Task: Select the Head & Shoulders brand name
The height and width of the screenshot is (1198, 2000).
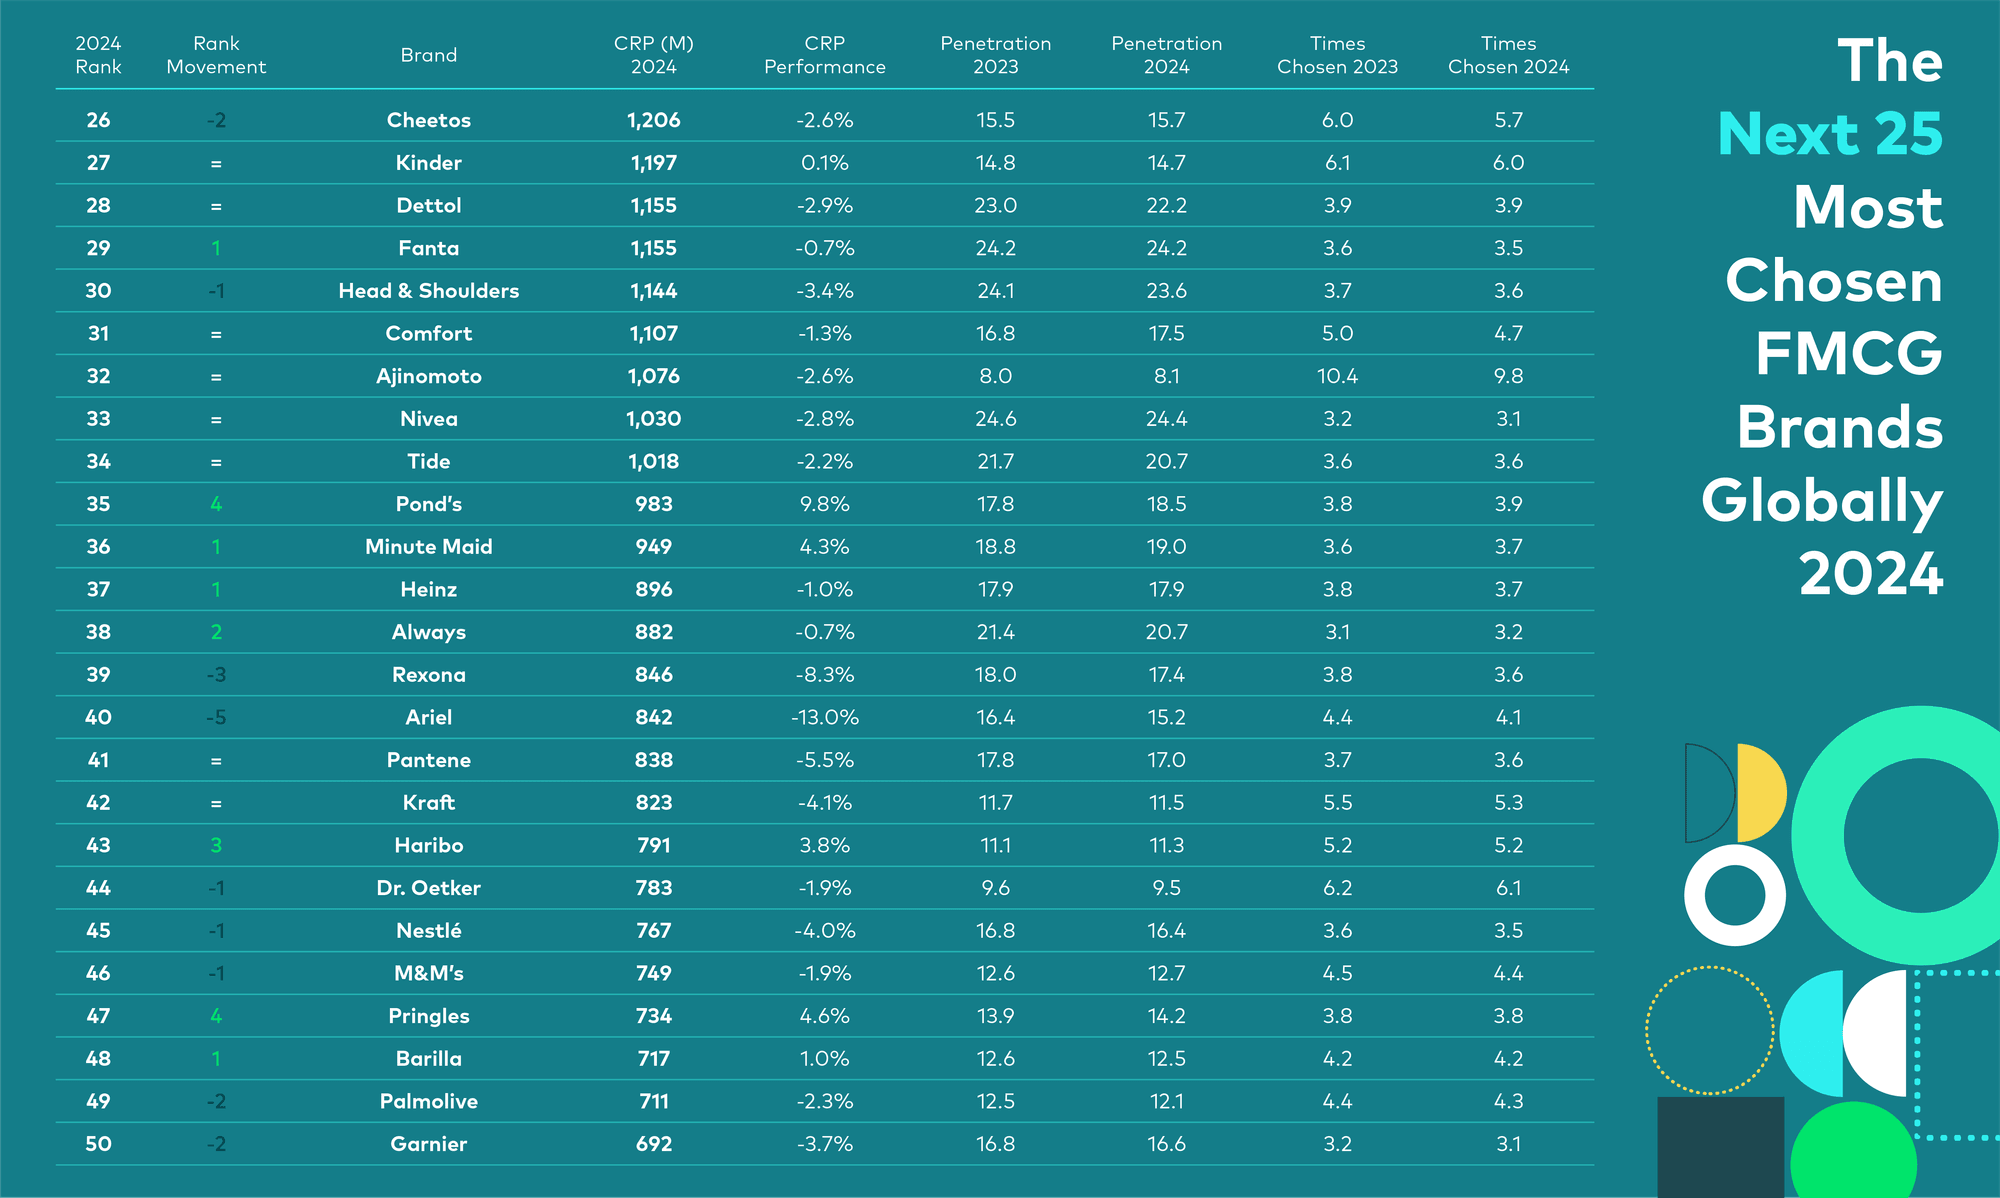Action: [429, 291]
